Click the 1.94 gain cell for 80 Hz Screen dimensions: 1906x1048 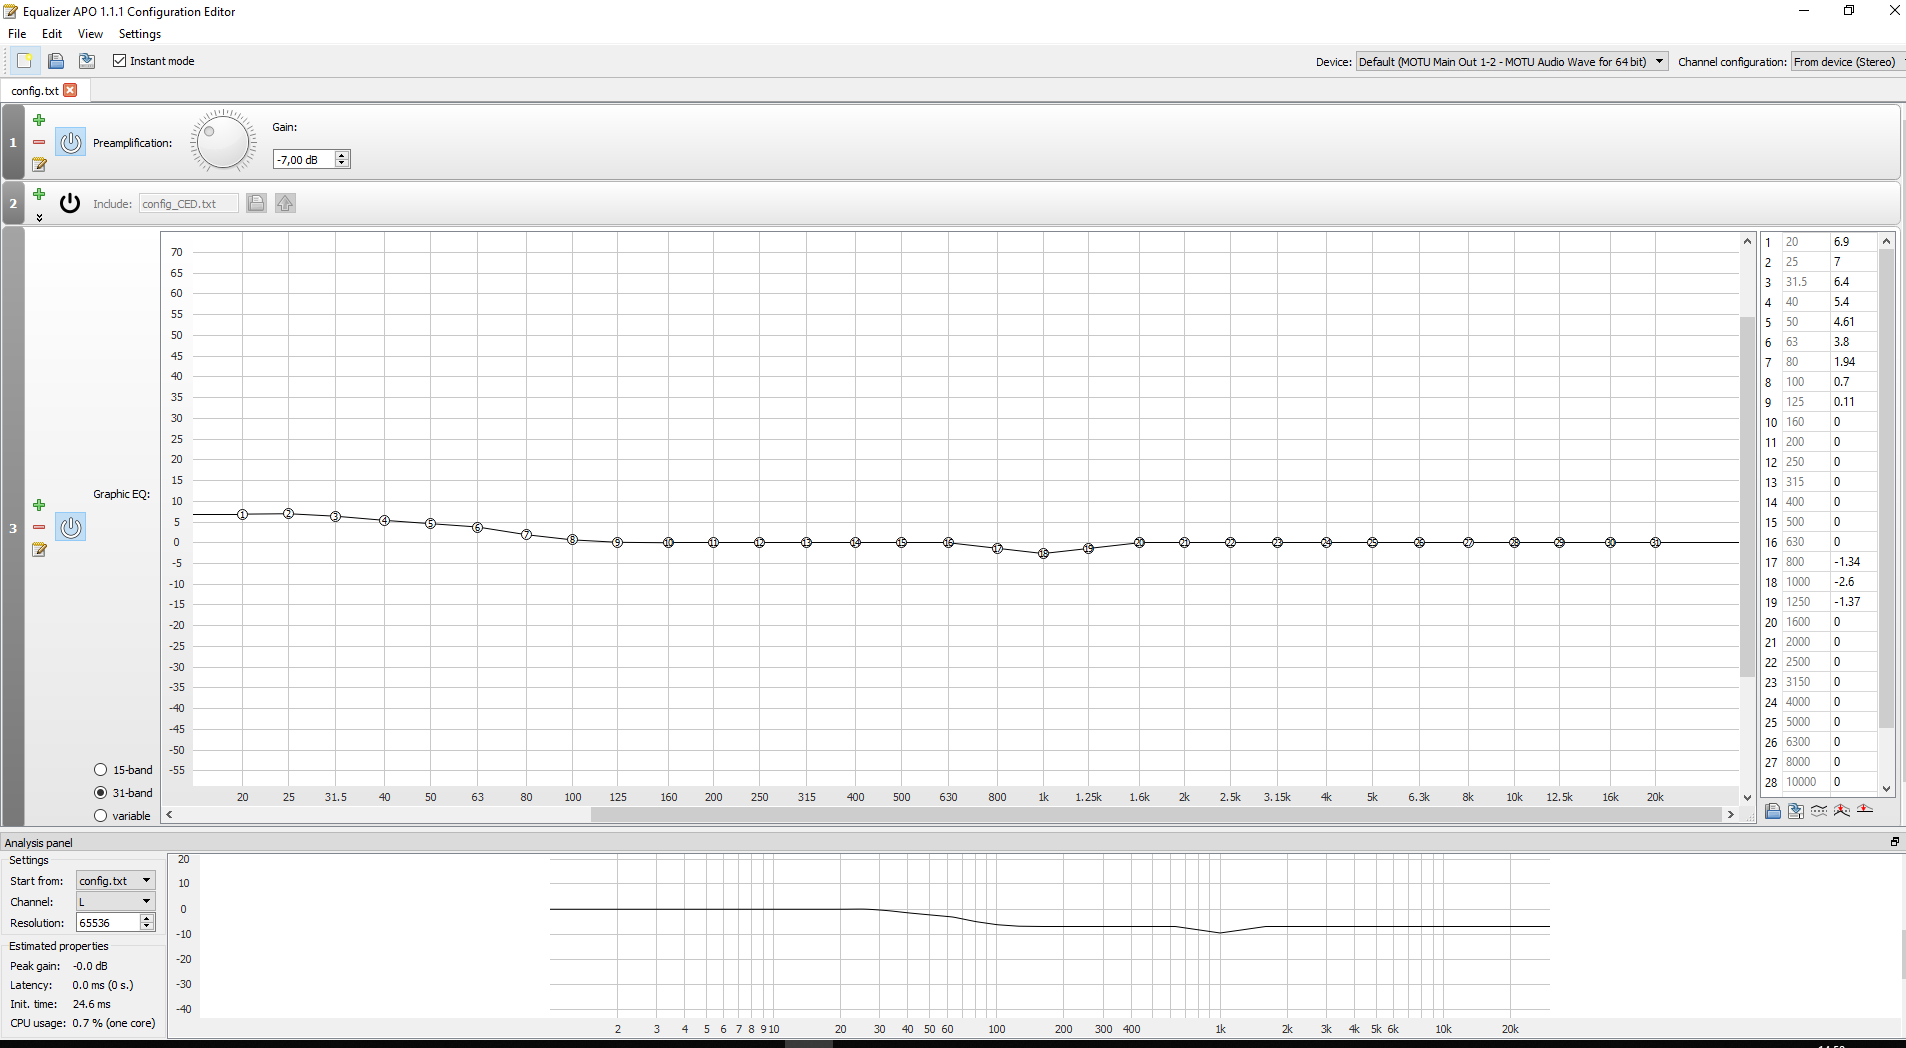point(1853,362)
